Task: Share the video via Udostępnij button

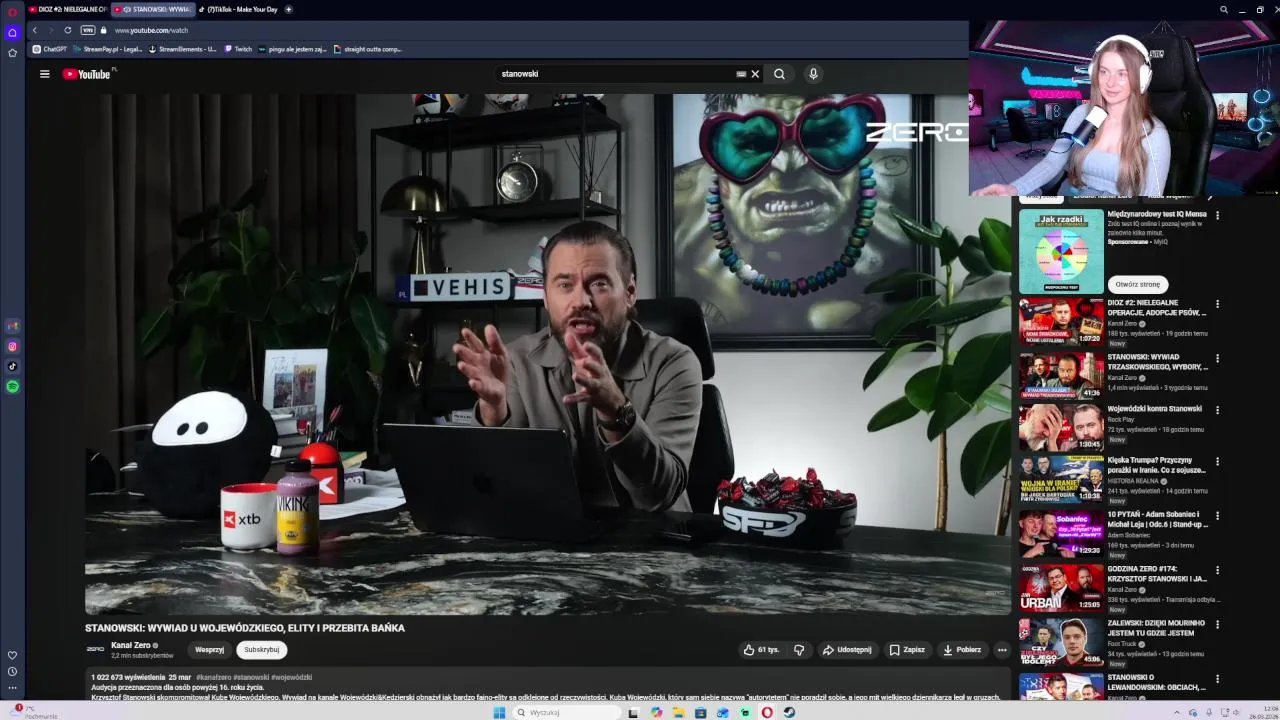Action: point(847,650)
